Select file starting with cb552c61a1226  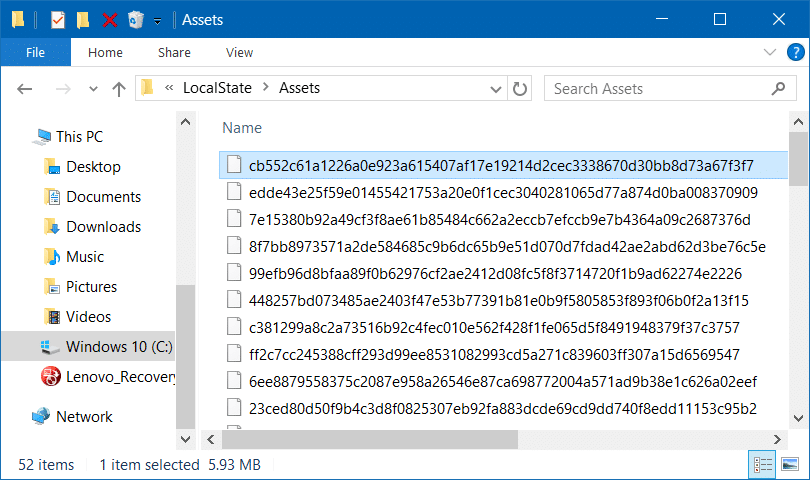pos(503,165)
